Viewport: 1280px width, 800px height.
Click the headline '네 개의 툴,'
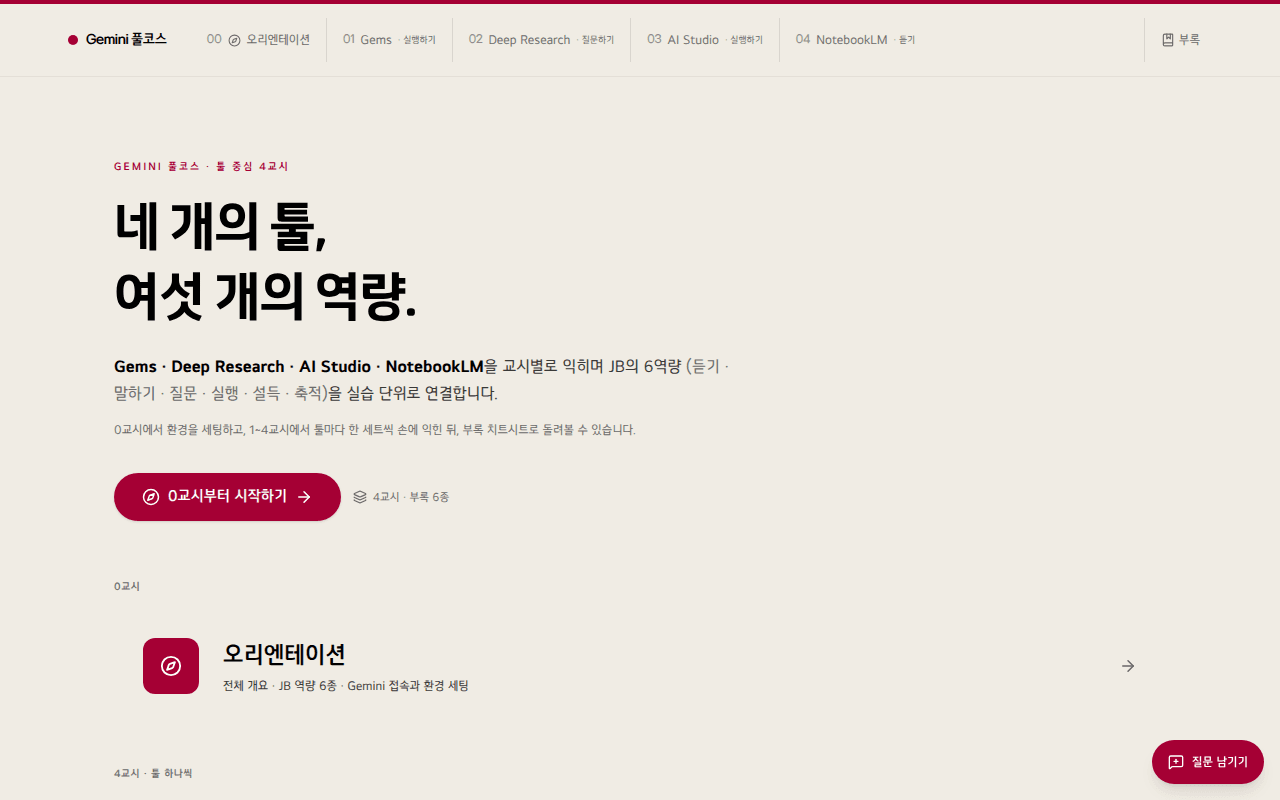[221, 227]
